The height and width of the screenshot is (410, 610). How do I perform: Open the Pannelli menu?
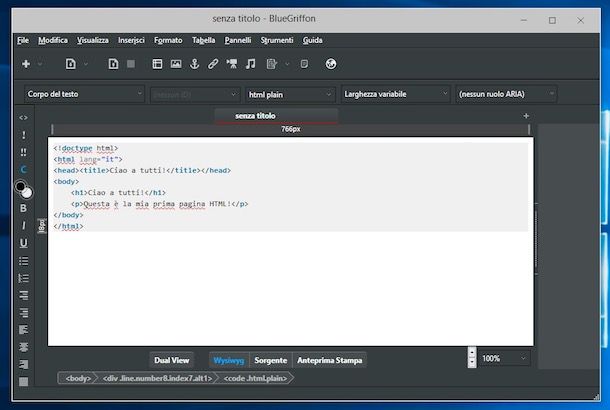238,40
